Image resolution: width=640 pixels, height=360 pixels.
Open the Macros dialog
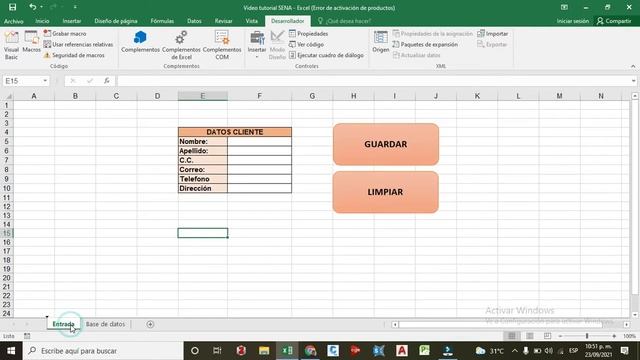click(31, 42)
